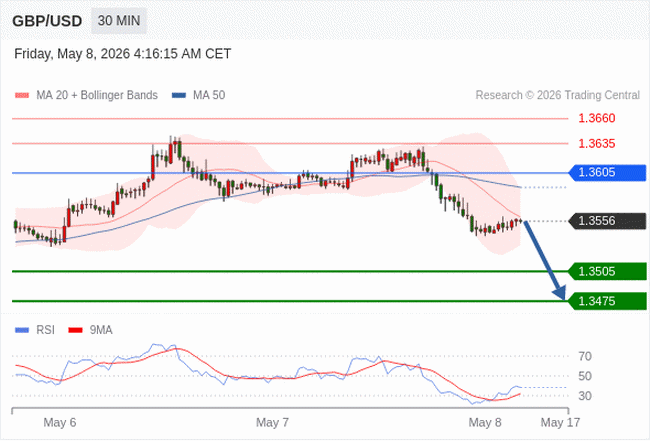Click the 'RSI' legend label
The image size is (650, 441).
45,330
